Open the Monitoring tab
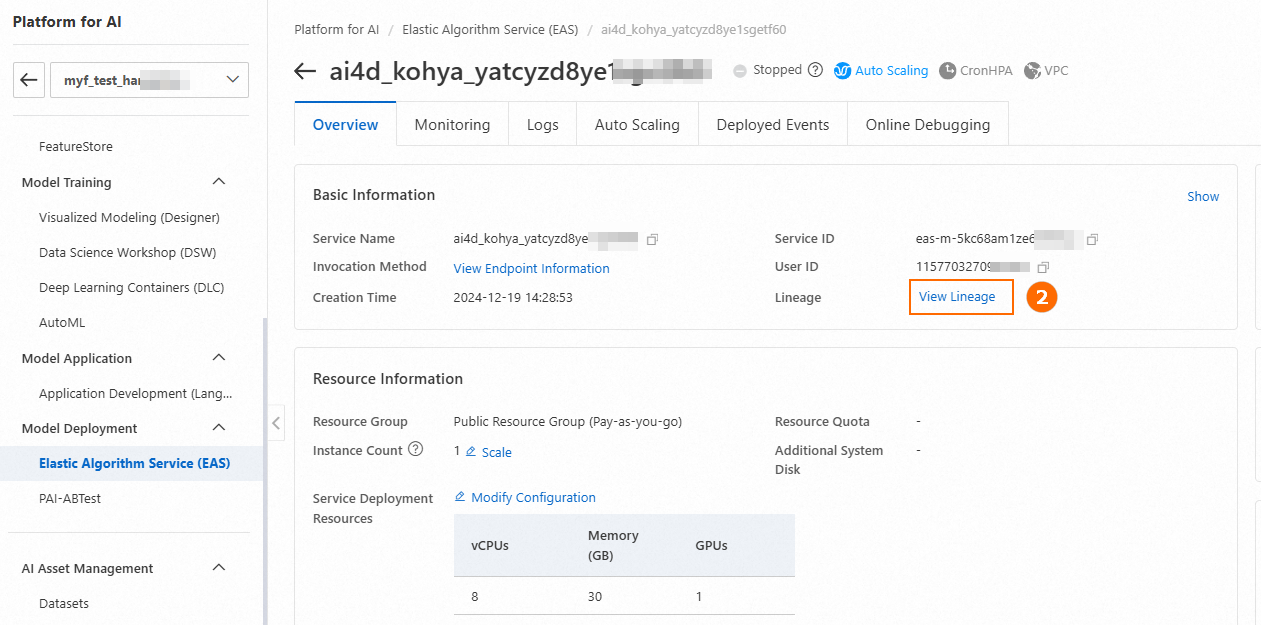1261x625 pixels. 452,125
